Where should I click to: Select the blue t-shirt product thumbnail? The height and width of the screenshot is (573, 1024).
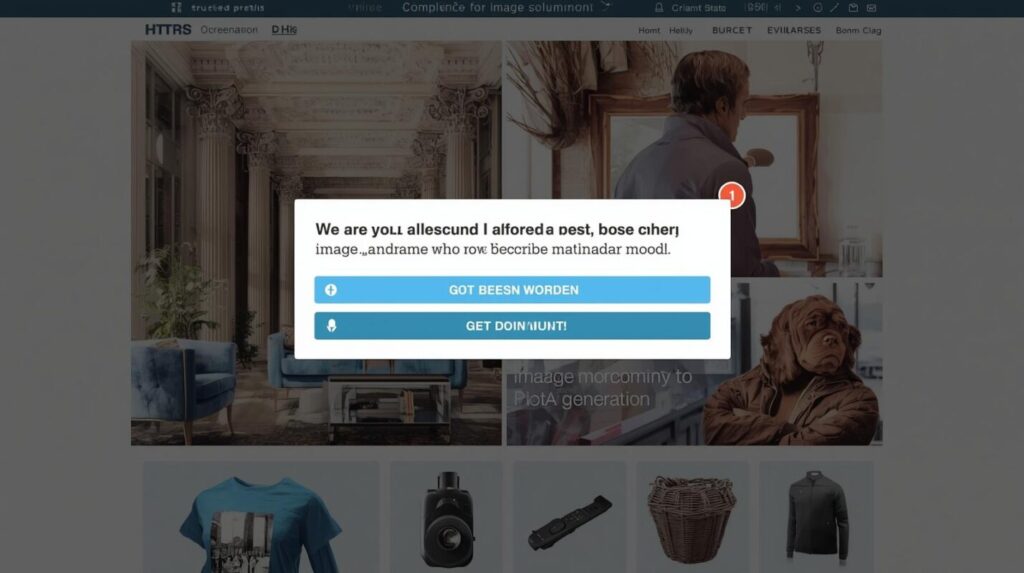[x=261, y=517]
